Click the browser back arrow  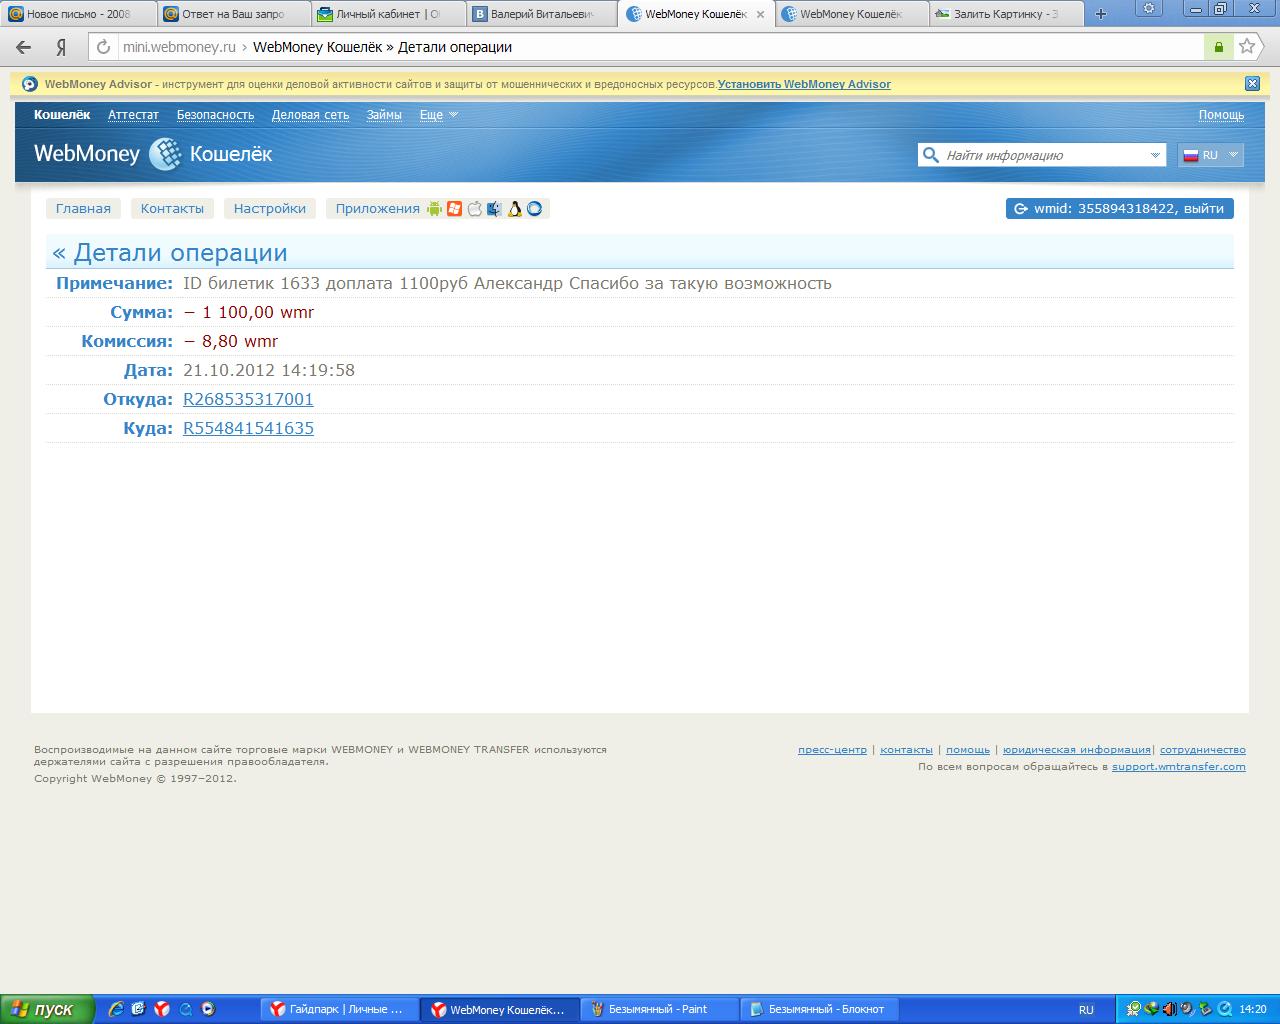(24, 47)
